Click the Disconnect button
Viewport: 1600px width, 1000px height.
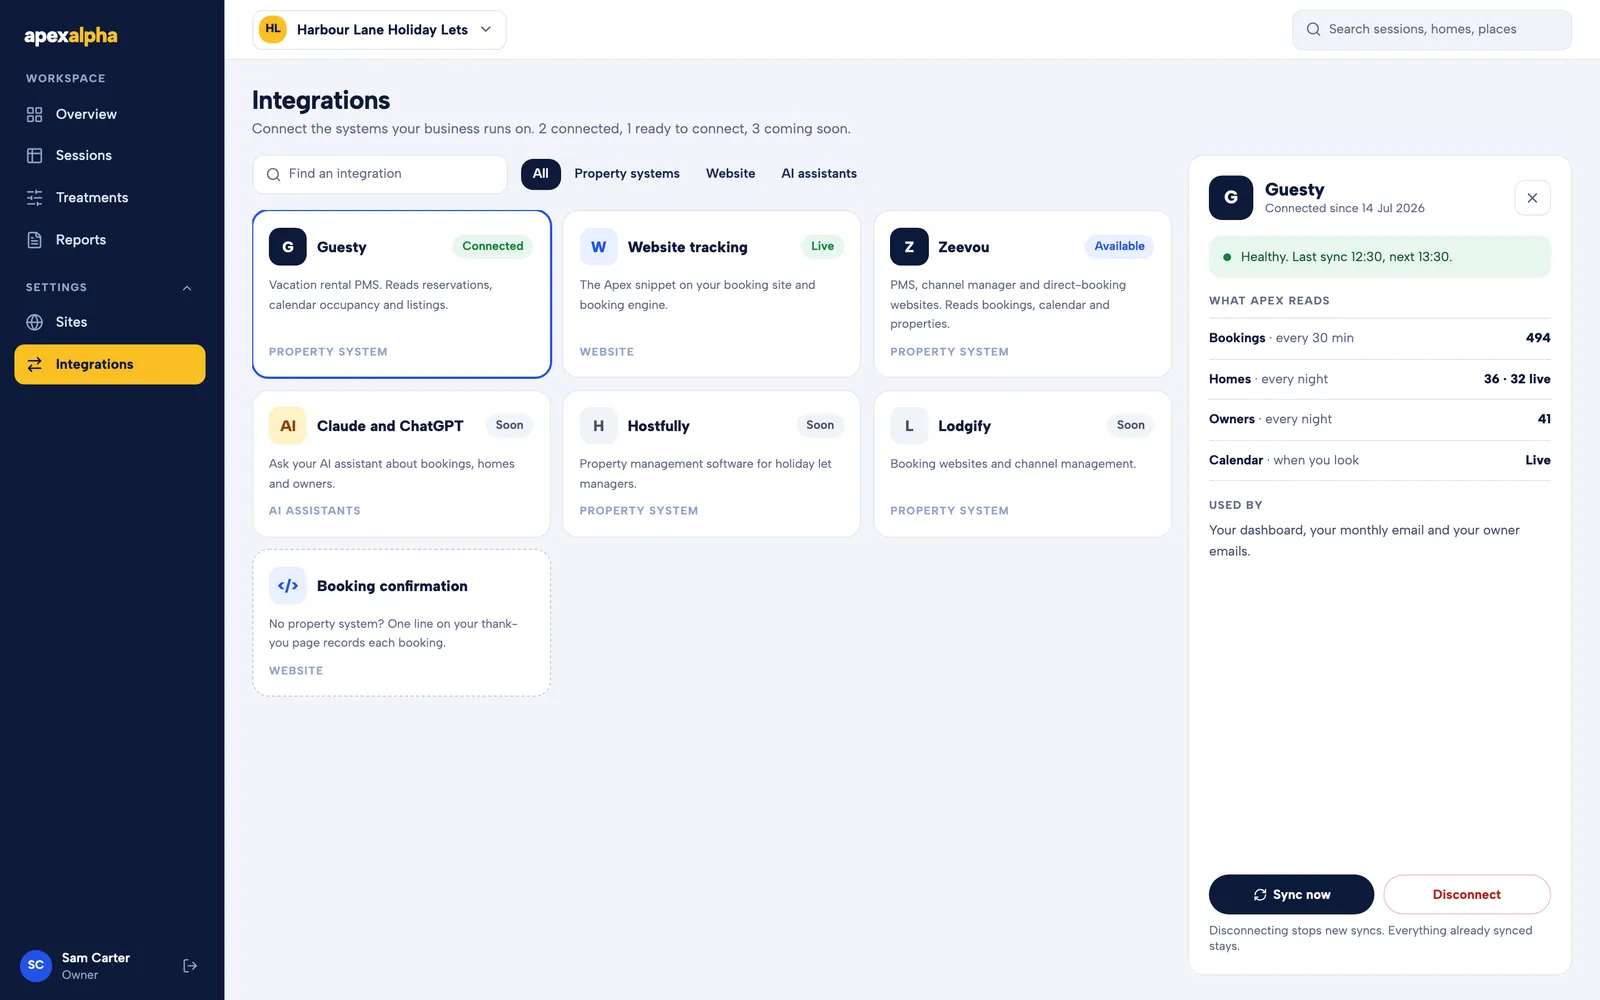point(1467,895)
